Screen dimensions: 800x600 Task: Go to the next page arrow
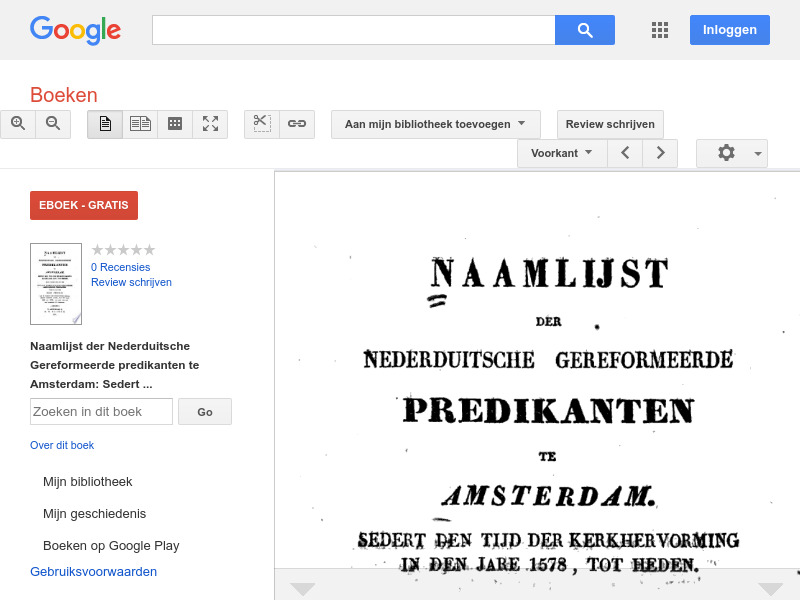point(660,153)
